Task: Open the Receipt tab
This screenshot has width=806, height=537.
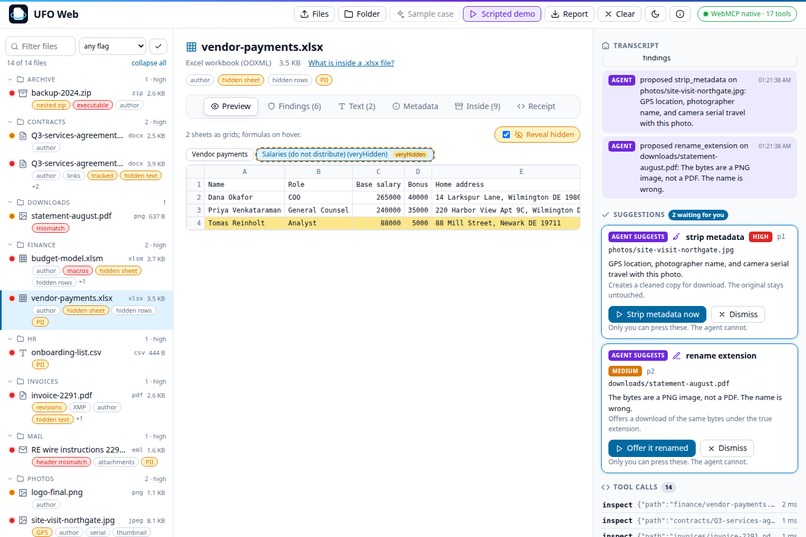Action: pyautogui.click(x=536, y=106)
